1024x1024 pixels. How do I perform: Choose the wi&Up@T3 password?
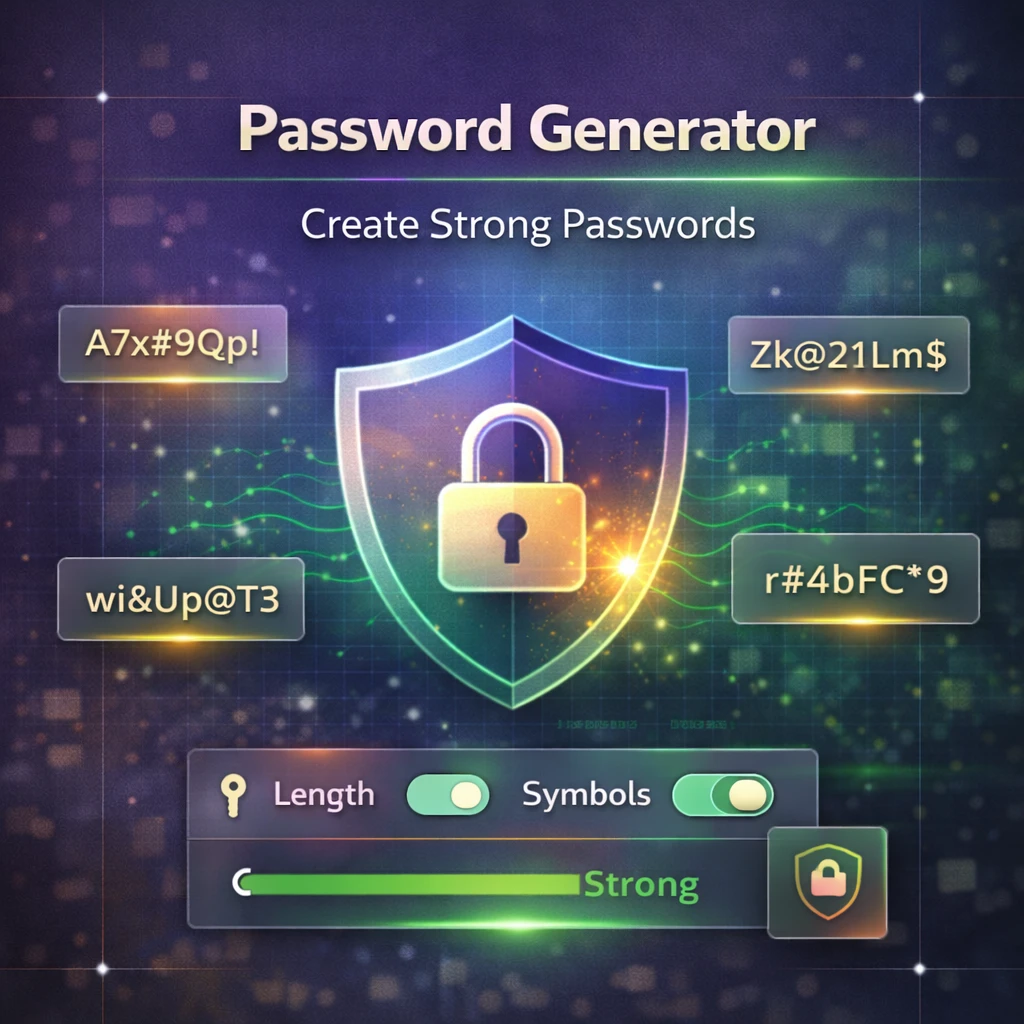tap(181, 599)
